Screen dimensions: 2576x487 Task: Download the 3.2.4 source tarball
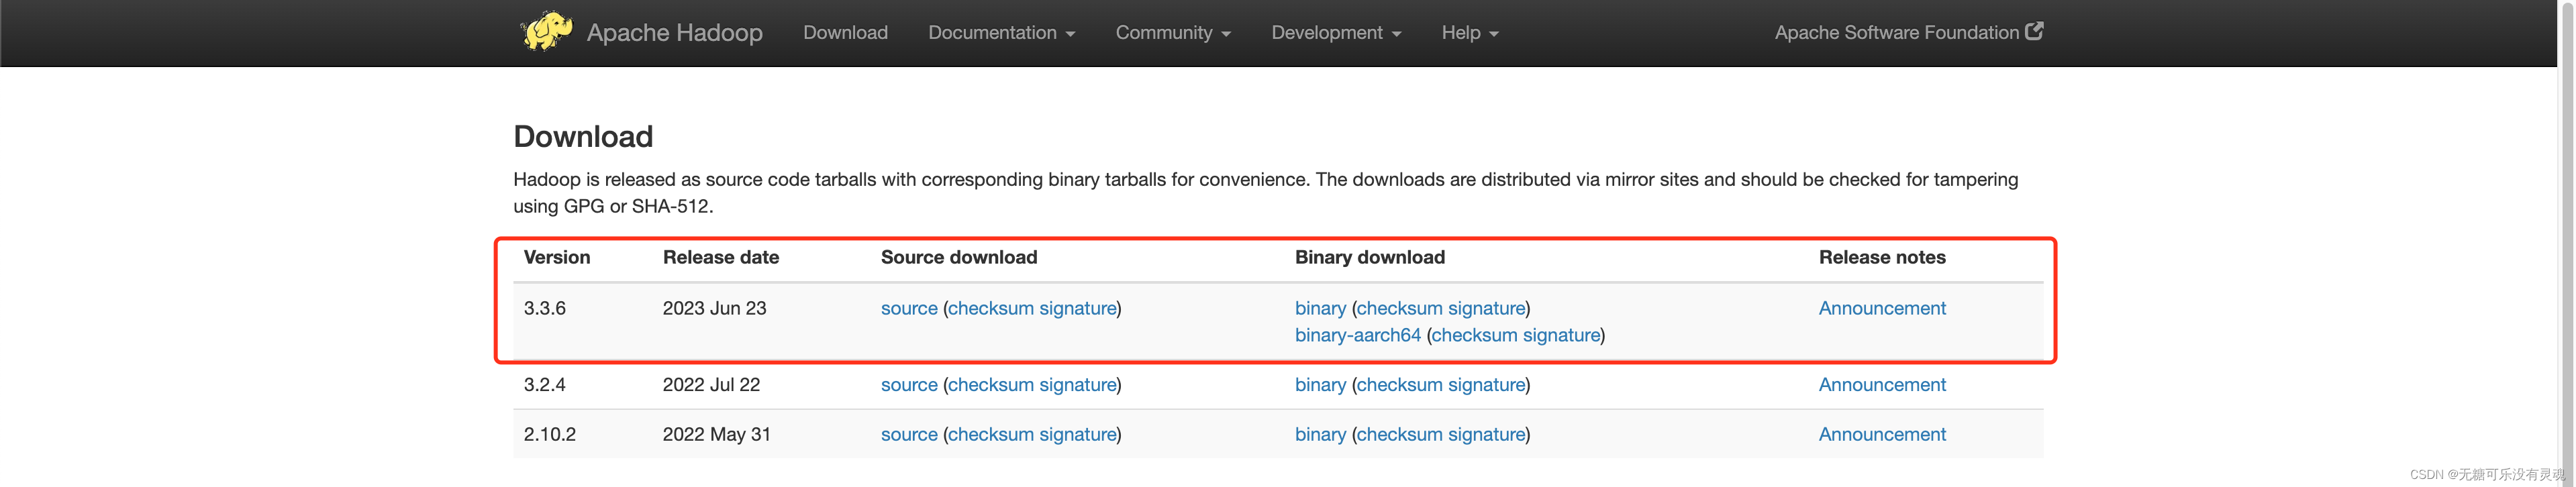pos(909,385)
